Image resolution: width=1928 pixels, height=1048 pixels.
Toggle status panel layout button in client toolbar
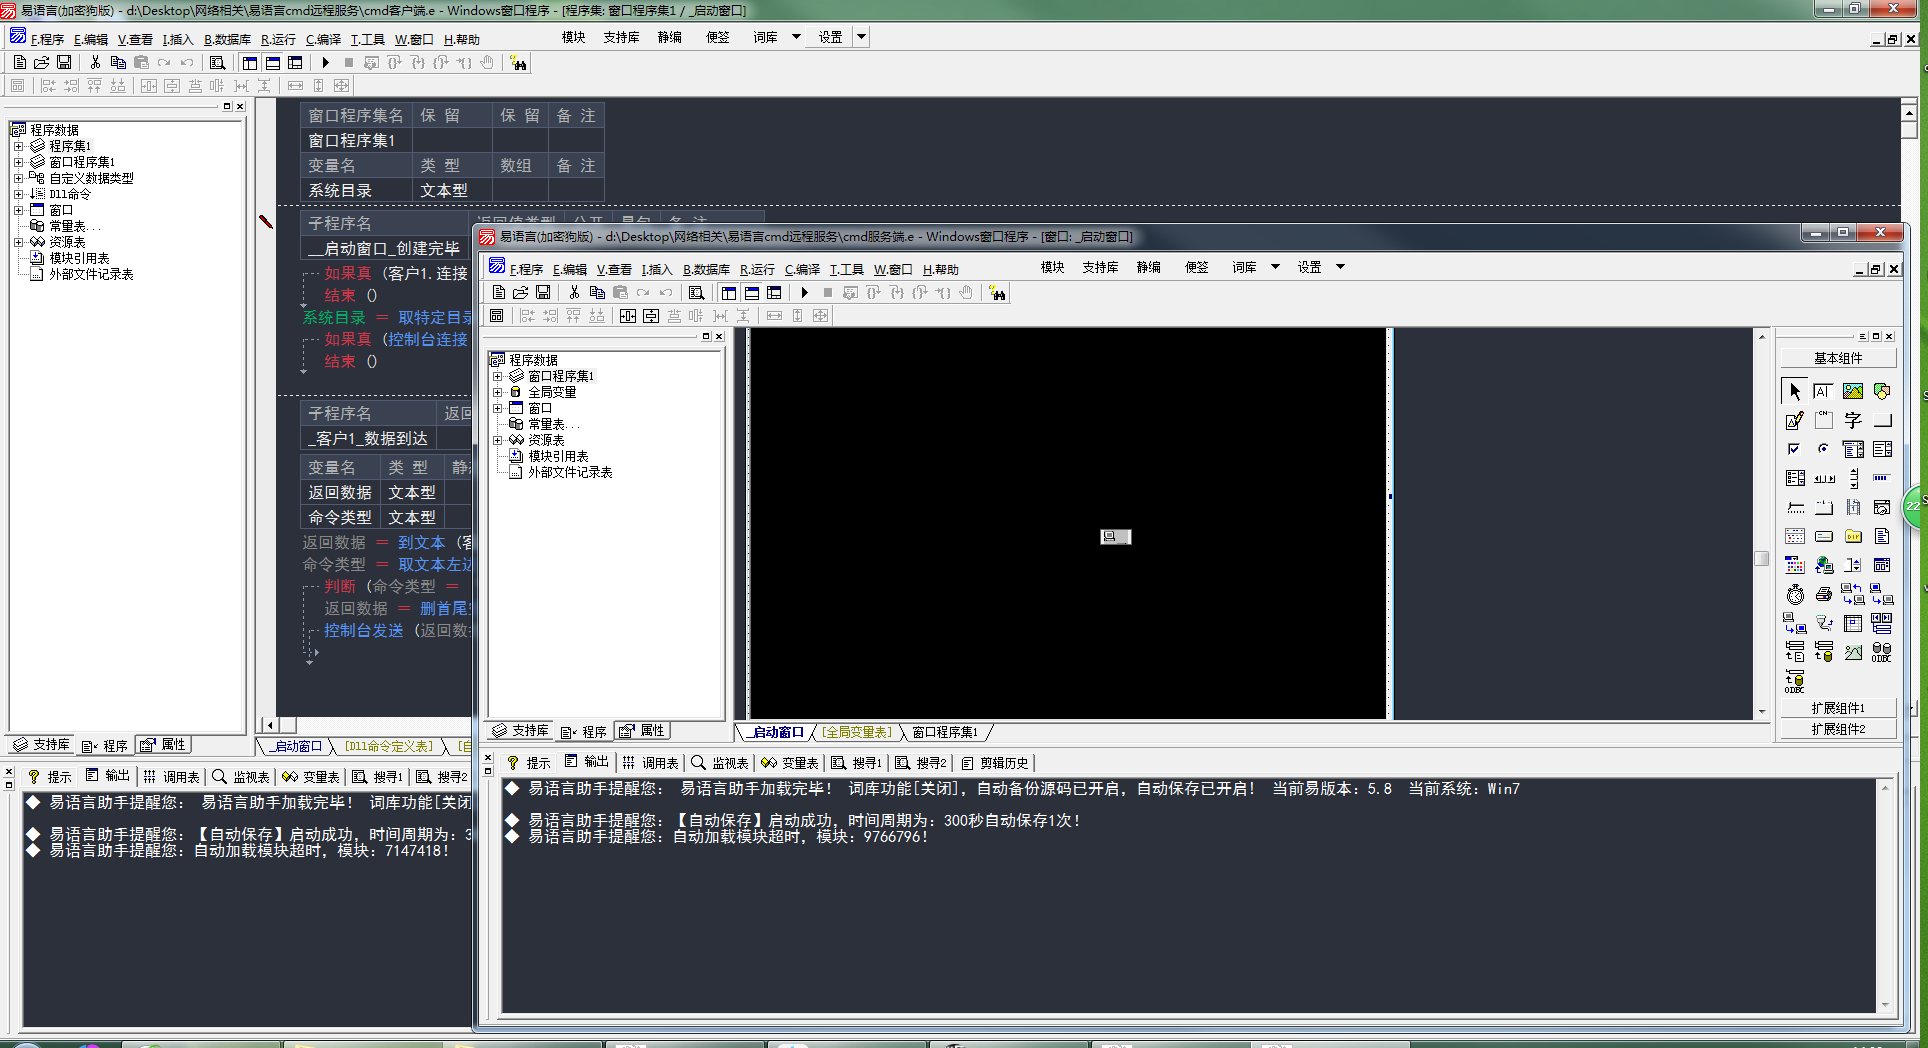pyautogui.click(x=272, y=63)
